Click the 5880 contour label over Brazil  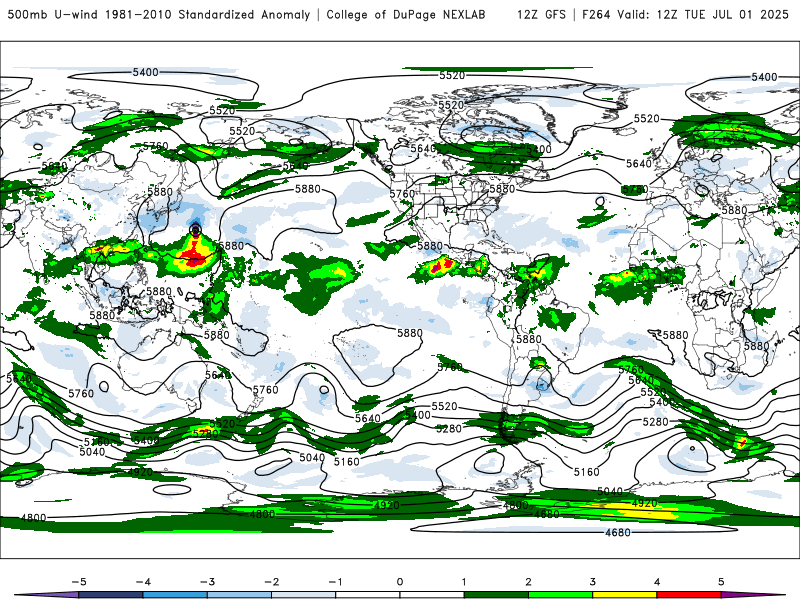pyautogui.click(x=528, y=339)
